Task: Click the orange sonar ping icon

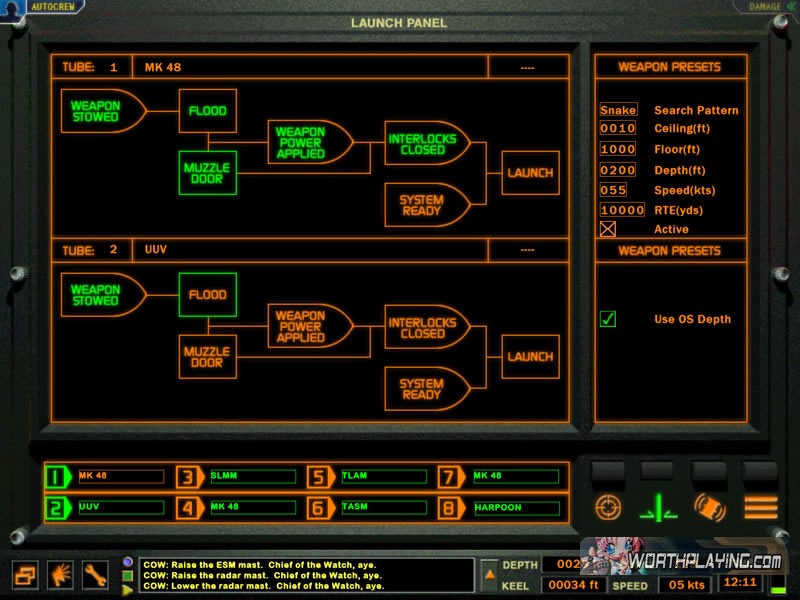Action: pyautogui.click(x=710, y=507)
